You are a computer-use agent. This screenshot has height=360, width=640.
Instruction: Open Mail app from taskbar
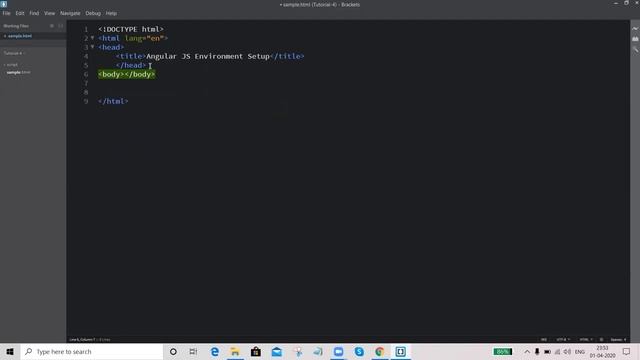click(x=277, y=351)
